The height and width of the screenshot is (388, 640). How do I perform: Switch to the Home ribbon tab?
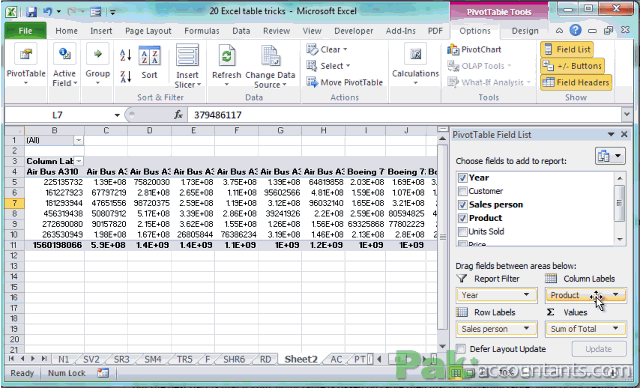(66, 31)
